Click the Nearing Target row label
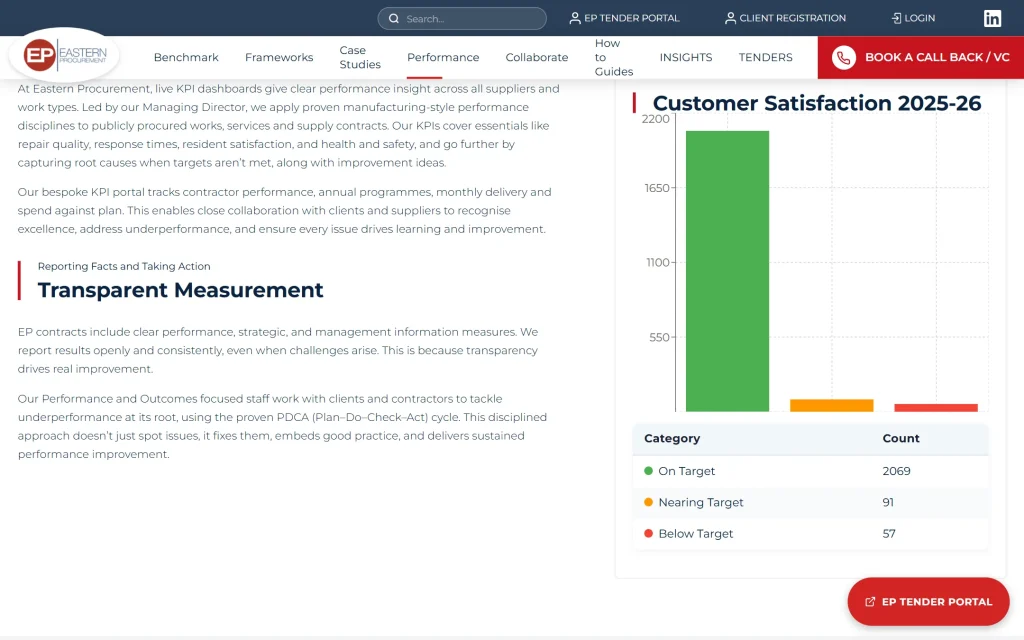 pyautogui.click(x=701, y=502)
